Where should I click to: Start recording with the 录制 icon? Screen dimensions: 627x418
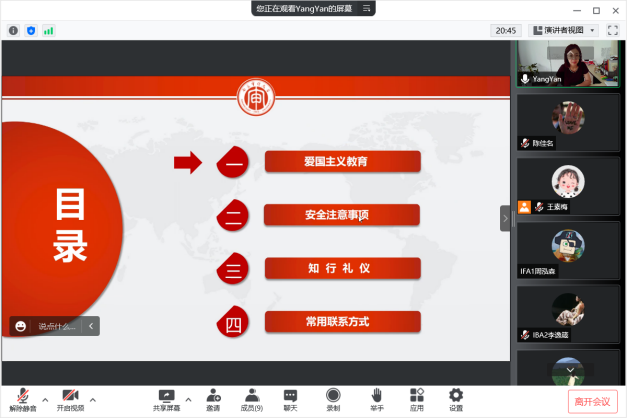(x=333, y=397)
